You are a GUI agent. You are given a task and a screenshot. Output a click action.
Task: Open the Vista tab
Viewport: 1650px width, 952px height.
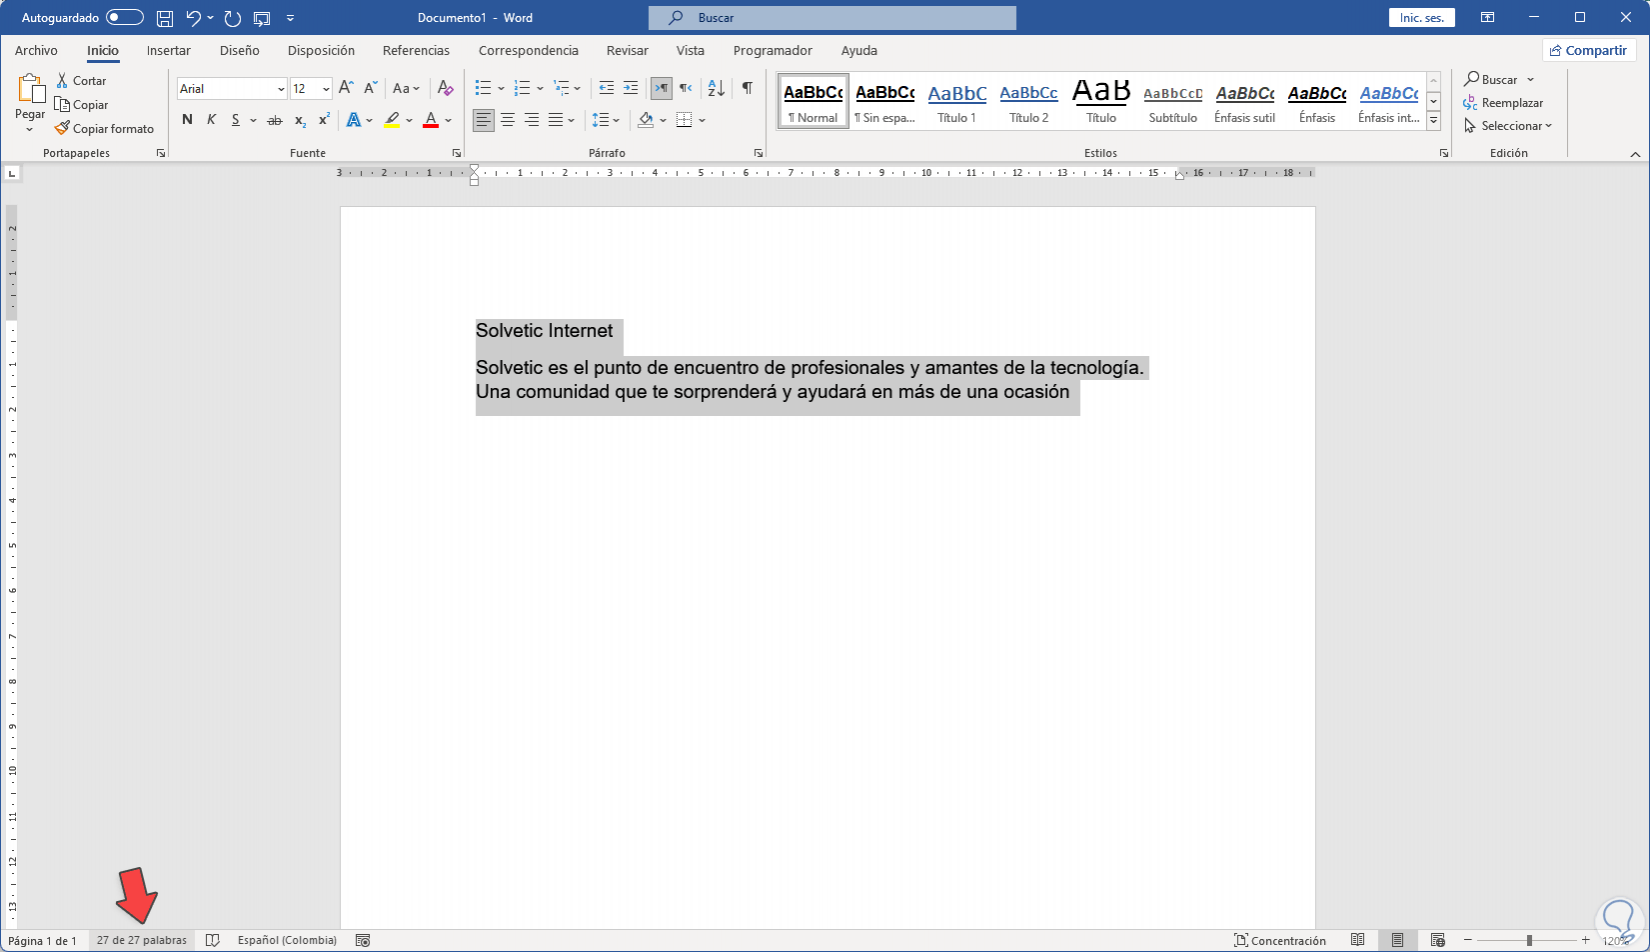click(x=690, y=50)
